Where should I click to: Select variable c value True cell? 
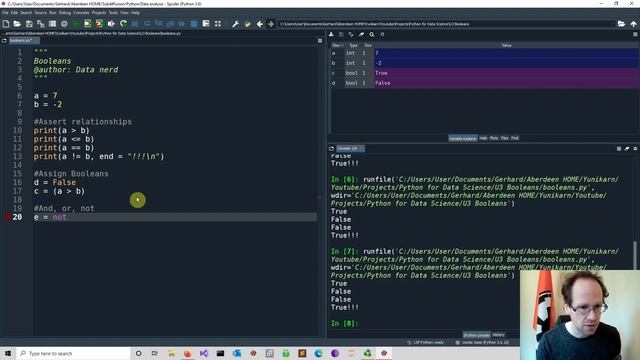[506, 73]
